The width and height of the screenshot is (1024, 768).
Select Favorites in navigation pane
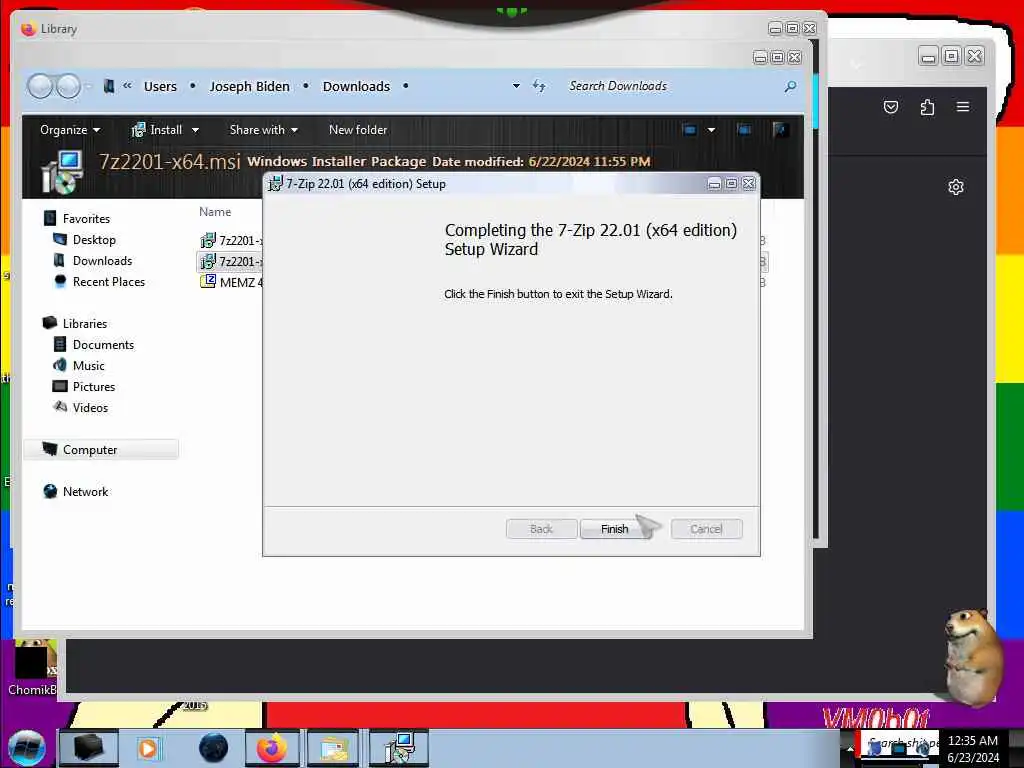[86, 219]
